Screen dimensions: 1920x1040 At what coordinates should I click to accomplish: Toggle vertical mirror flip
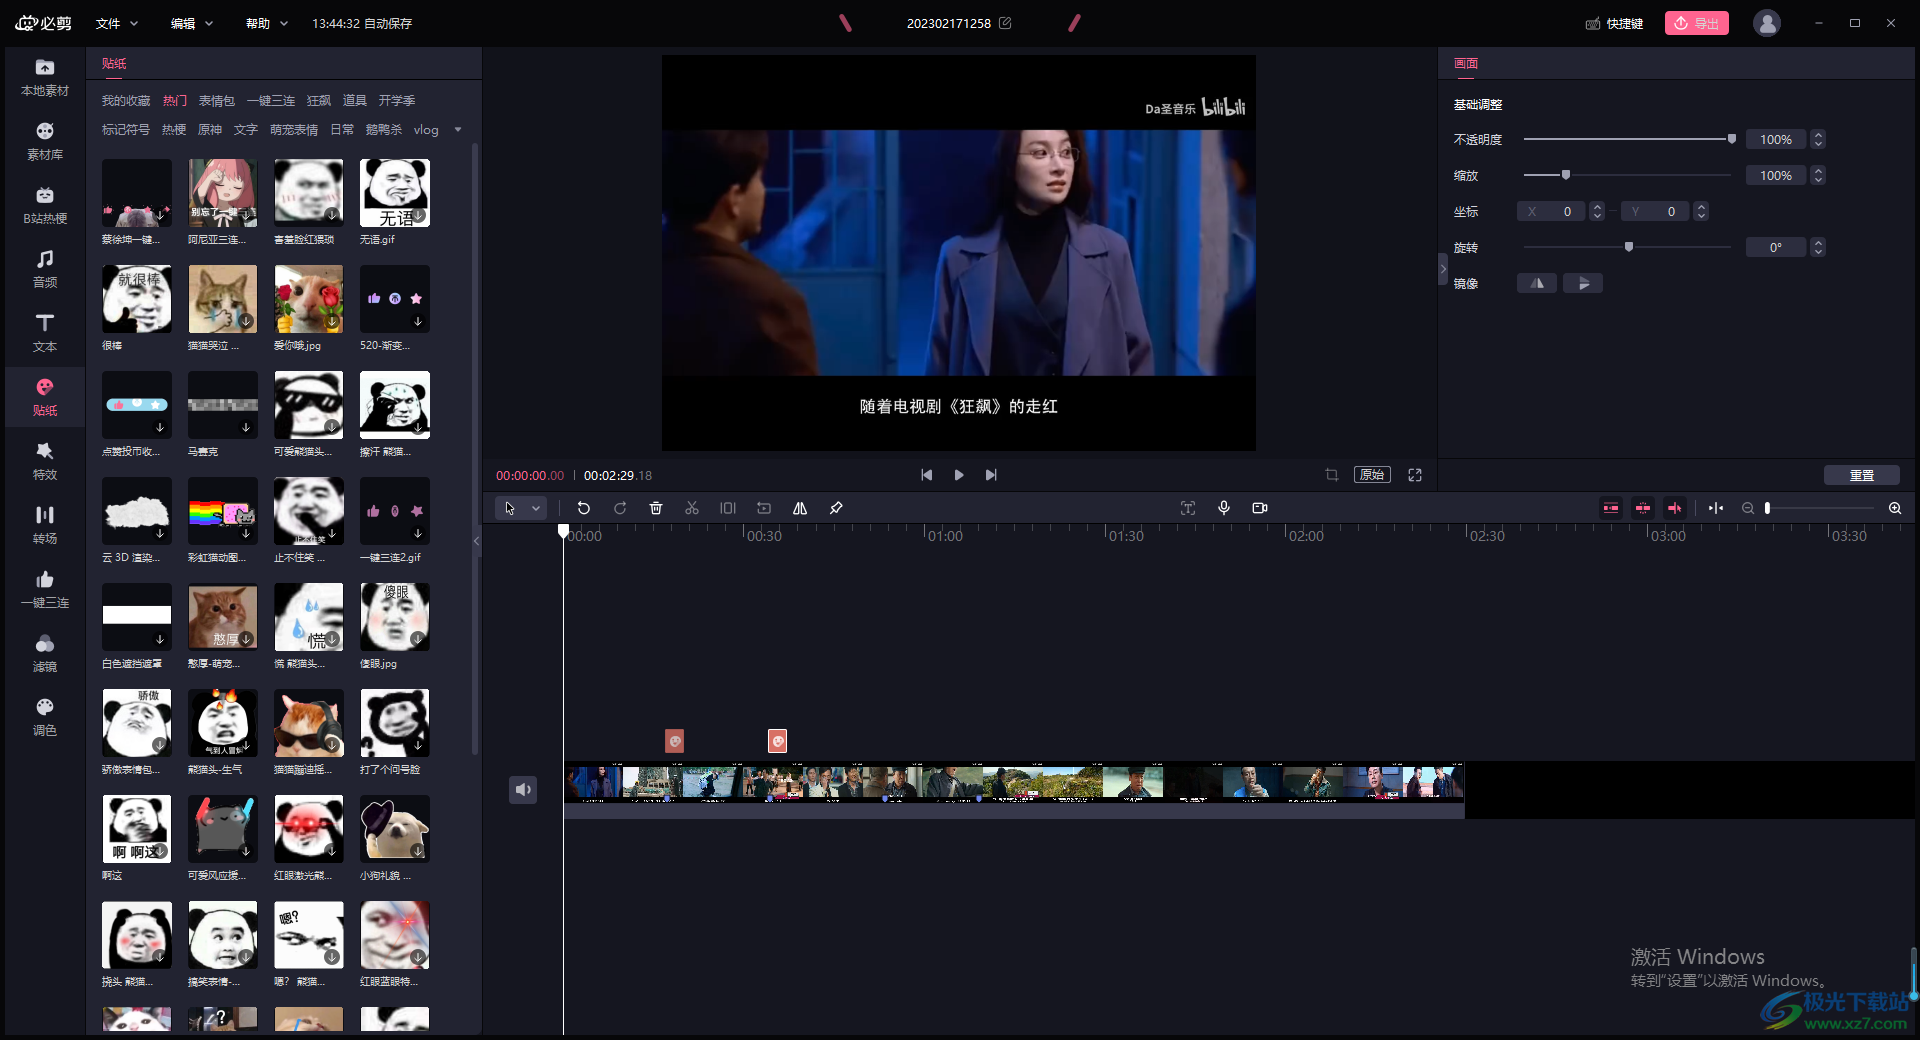point(1583,283)
